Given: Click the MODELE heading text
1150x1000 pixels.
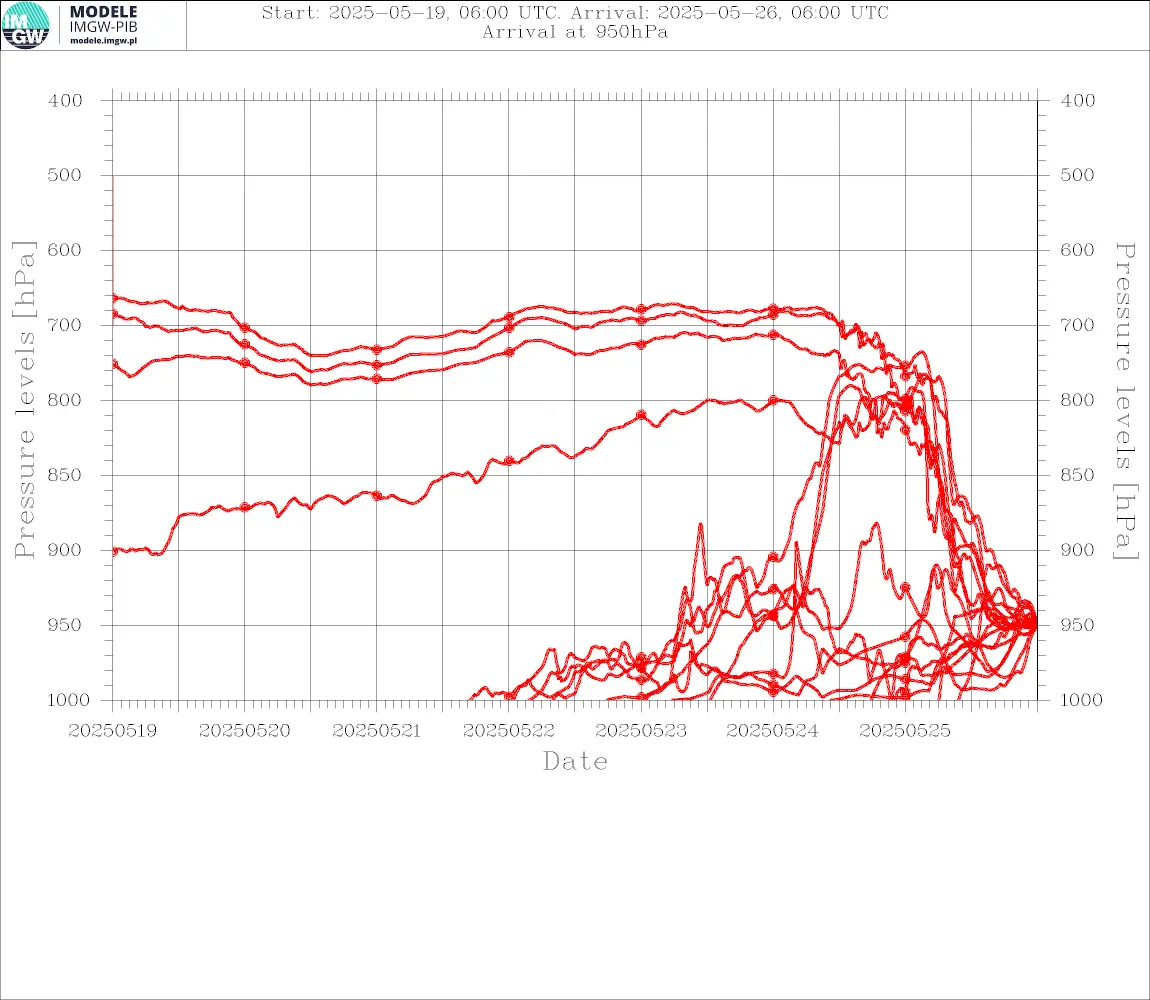Looking at the screenshot, I should pos(103,12).
